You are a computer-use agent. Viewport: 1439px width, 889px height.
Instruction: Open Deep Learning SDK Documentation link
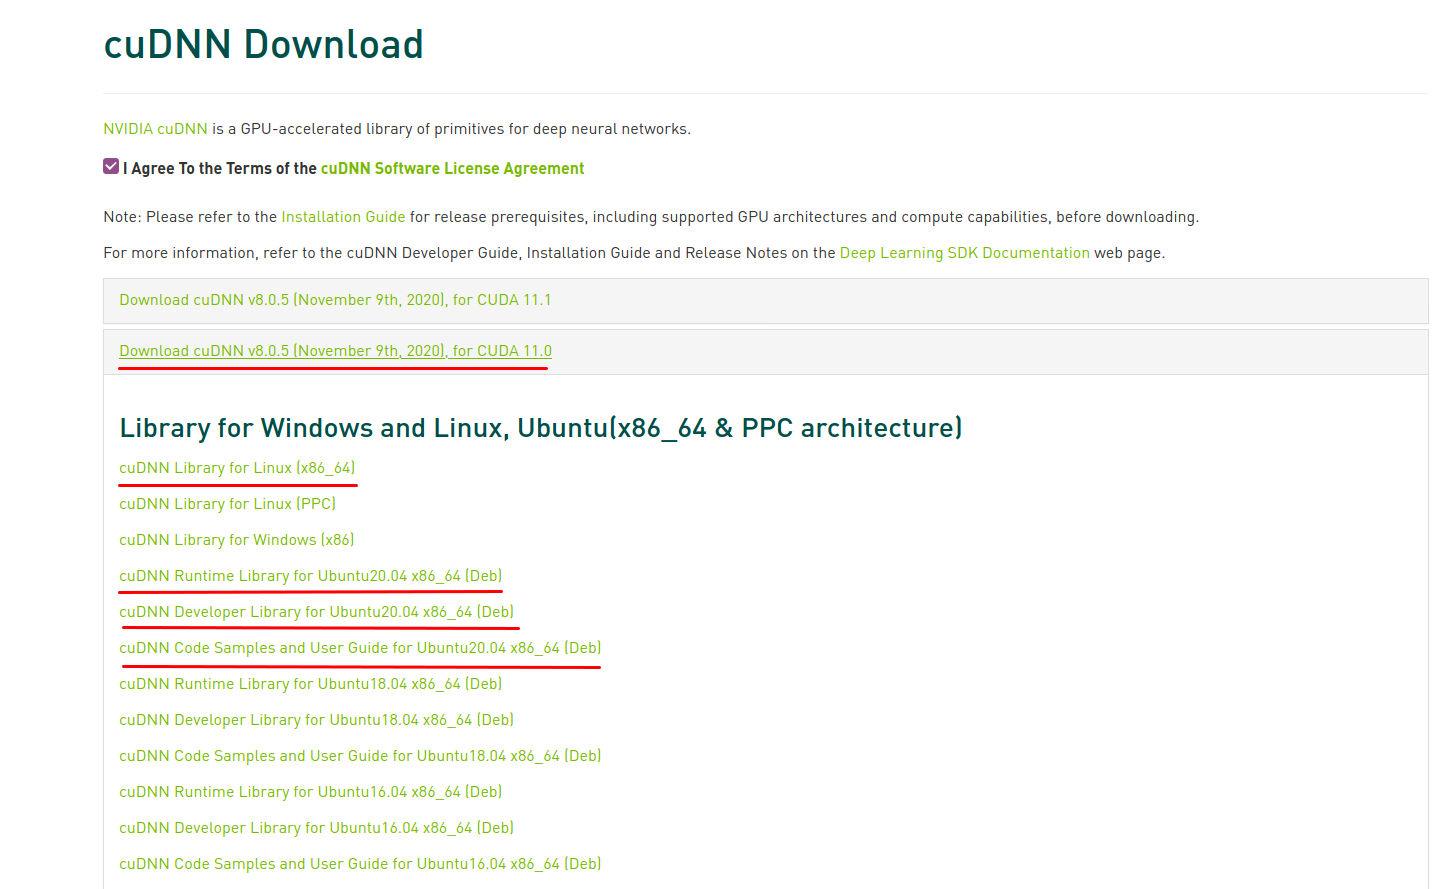click(964, 253)
